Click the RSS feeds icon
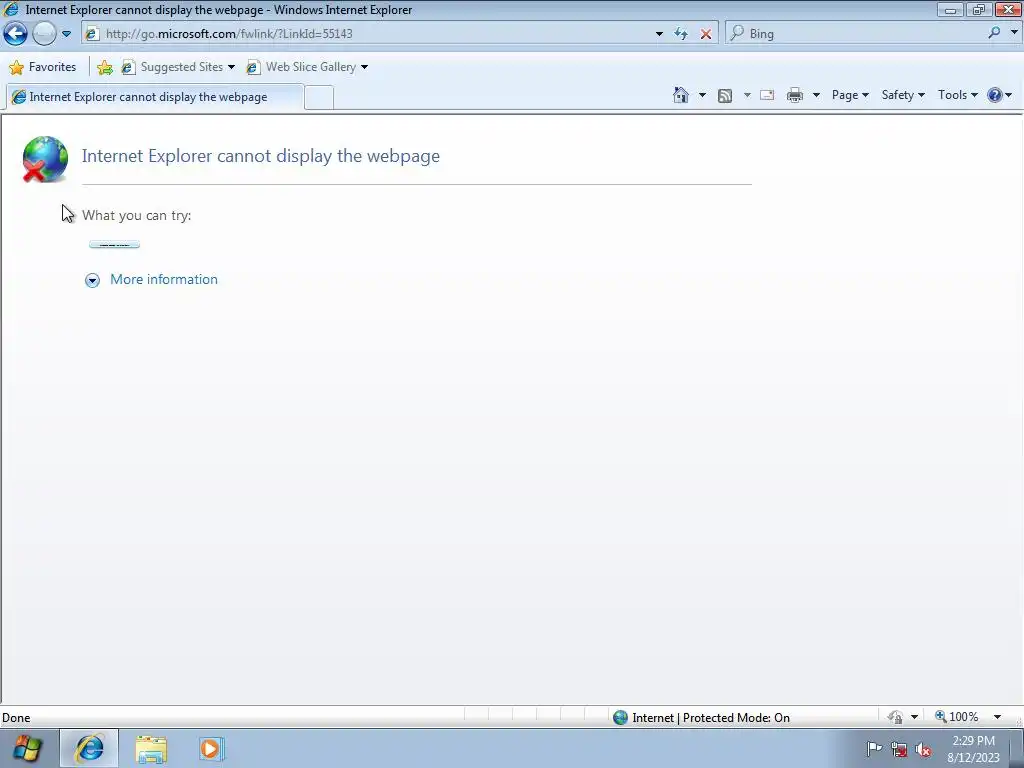Screen dimensions: 1024x768 (725, 96)
